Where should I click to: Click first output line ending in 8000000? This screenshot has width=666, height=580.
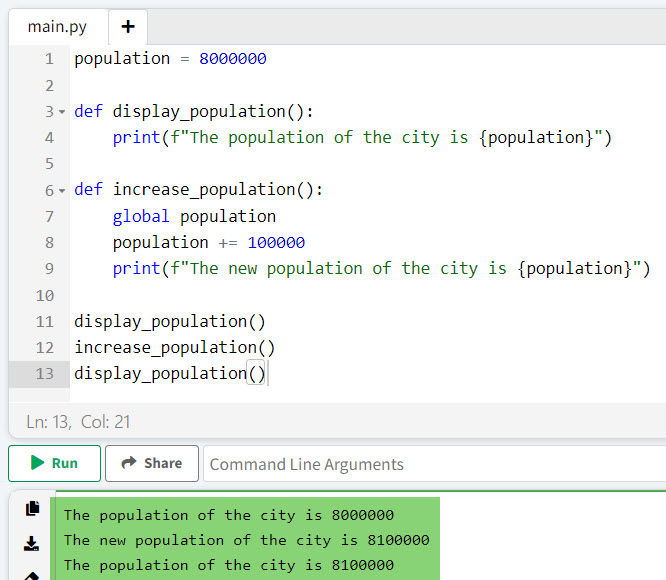(229, 515)
